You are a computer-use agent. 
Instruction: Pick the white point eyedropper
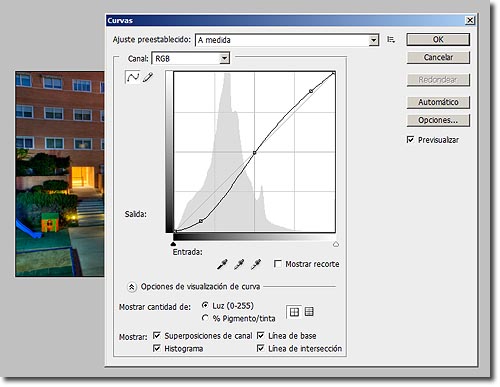pyautogui.click(x=256, y=264)
